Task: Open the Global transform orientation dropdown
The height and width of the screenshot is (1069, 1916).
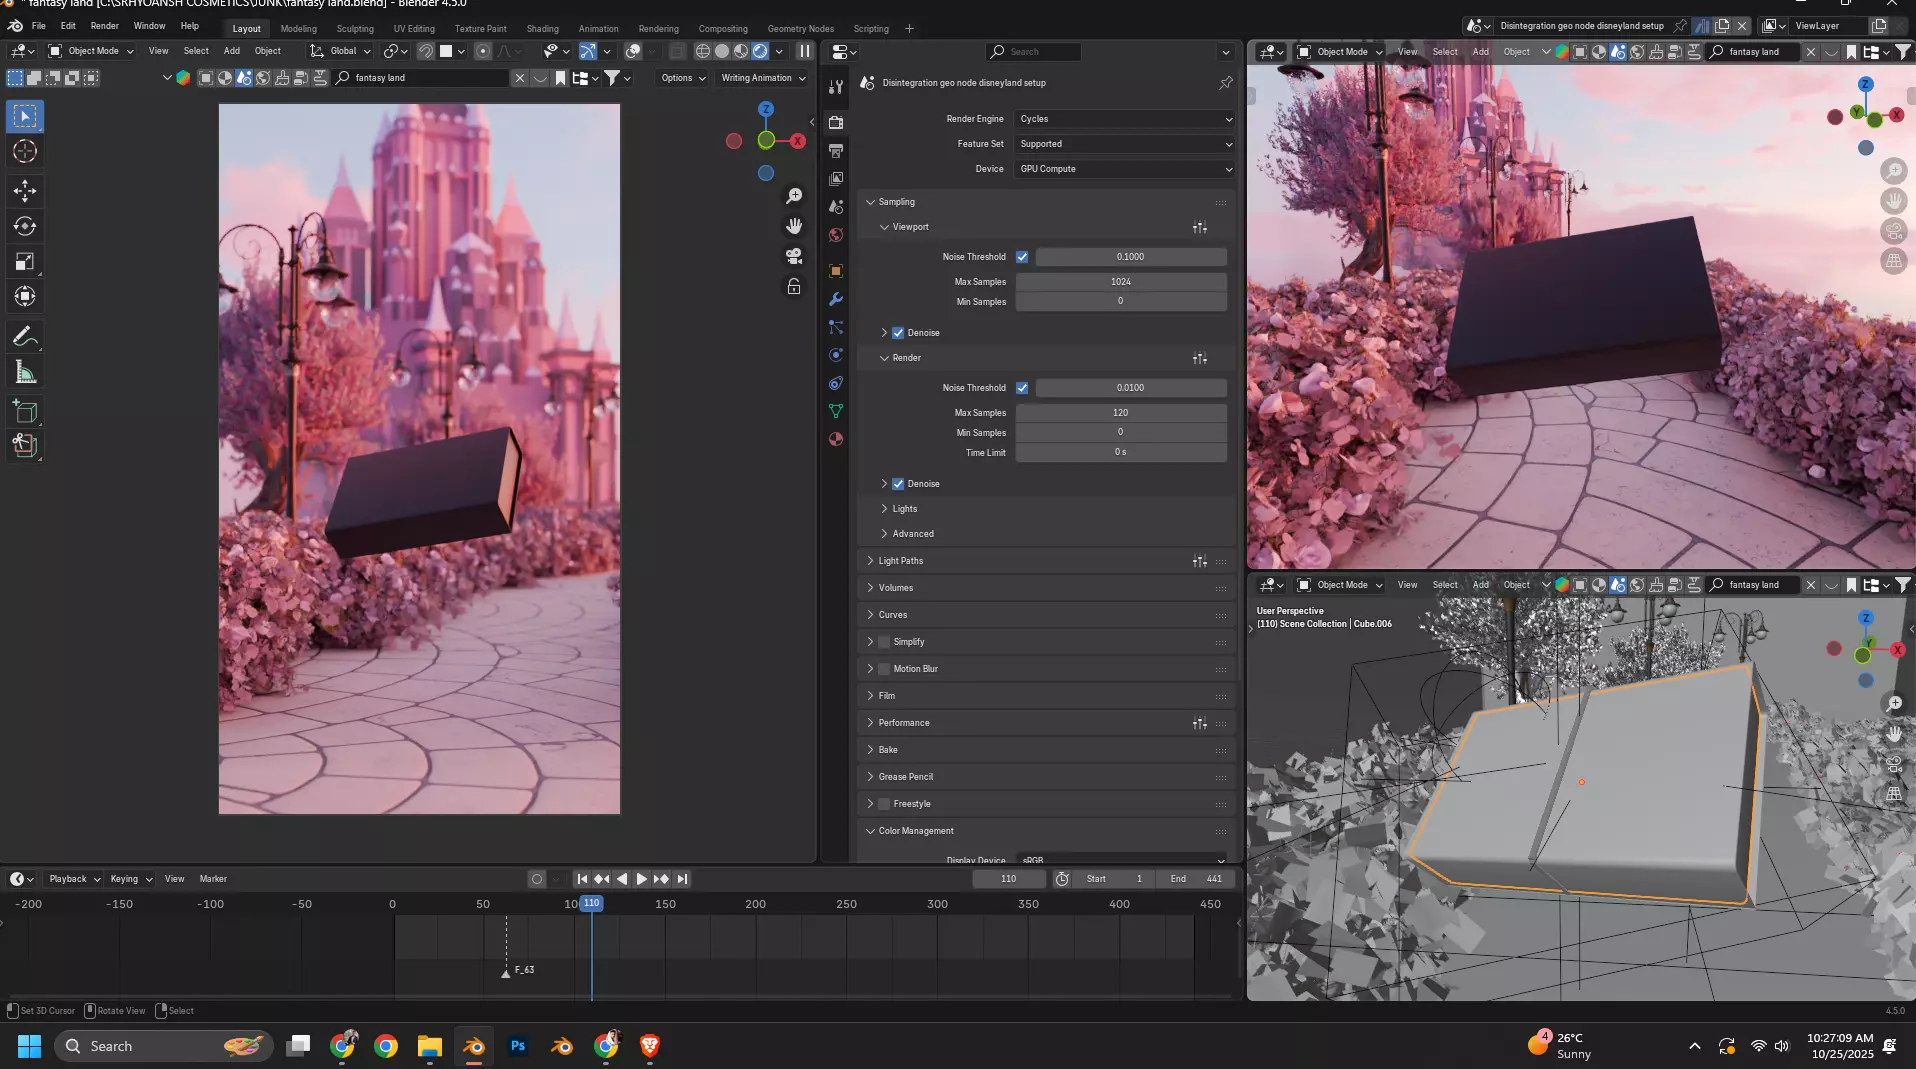Action: click(x=340, y=51)
